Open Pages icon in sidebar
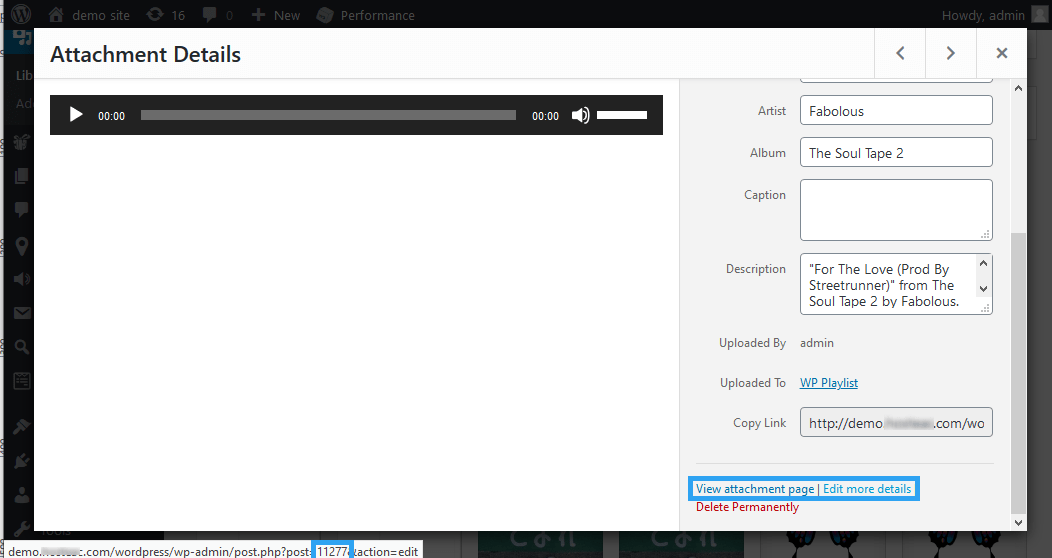Image resolution: width=1052 pixels, height=558 pixels. (21, 176)
